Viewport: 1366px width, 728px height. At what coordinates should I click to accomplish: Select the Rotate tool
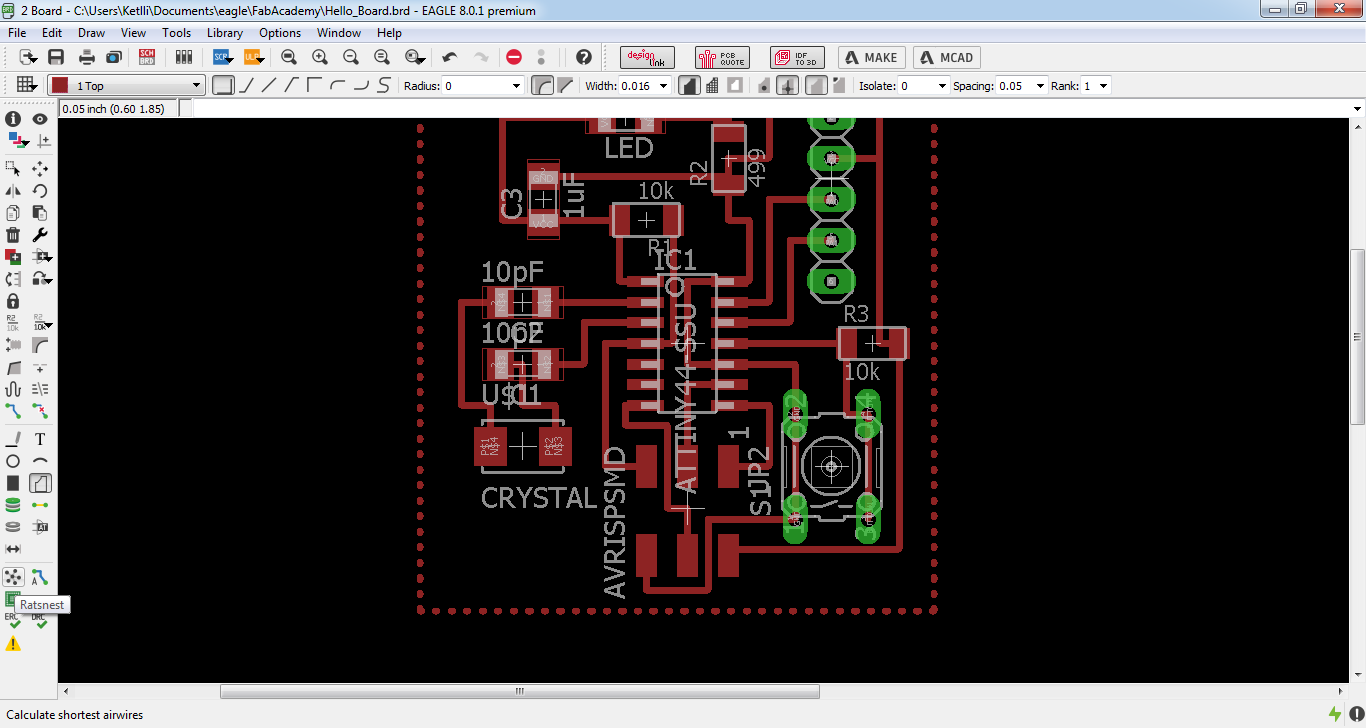click(x=40, y=190)
